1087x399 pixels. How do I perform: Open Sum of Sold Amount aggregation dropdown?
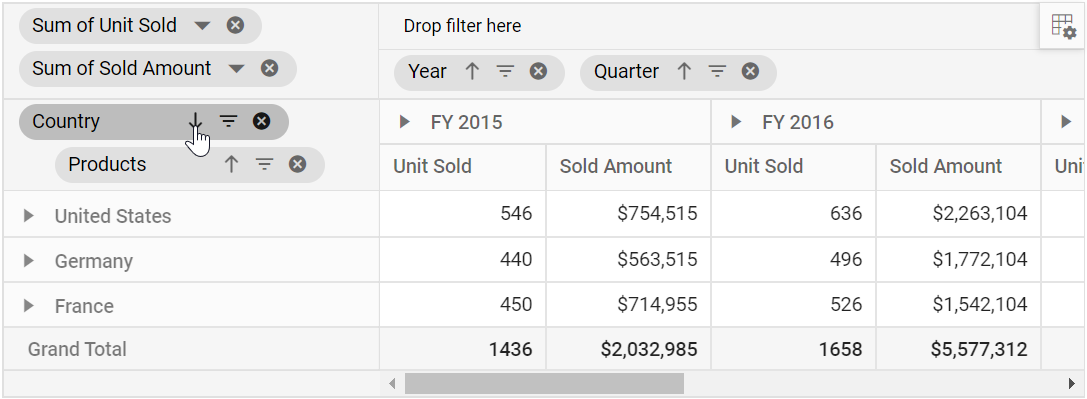[236, 69]
